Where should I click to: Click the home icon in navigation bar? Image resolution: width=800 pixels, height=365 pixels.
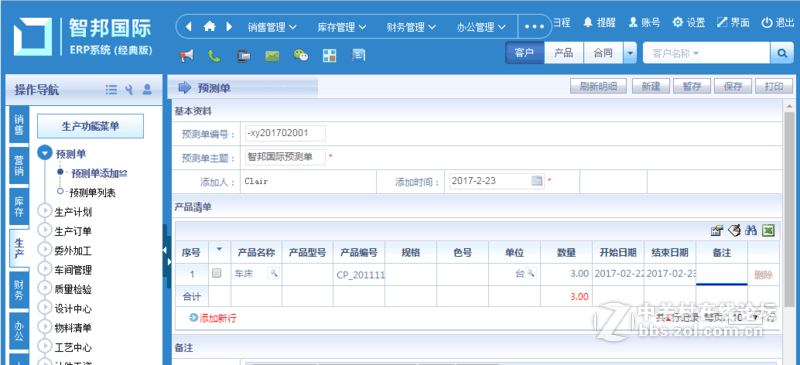pyautogui.click(x=209, y=26)
